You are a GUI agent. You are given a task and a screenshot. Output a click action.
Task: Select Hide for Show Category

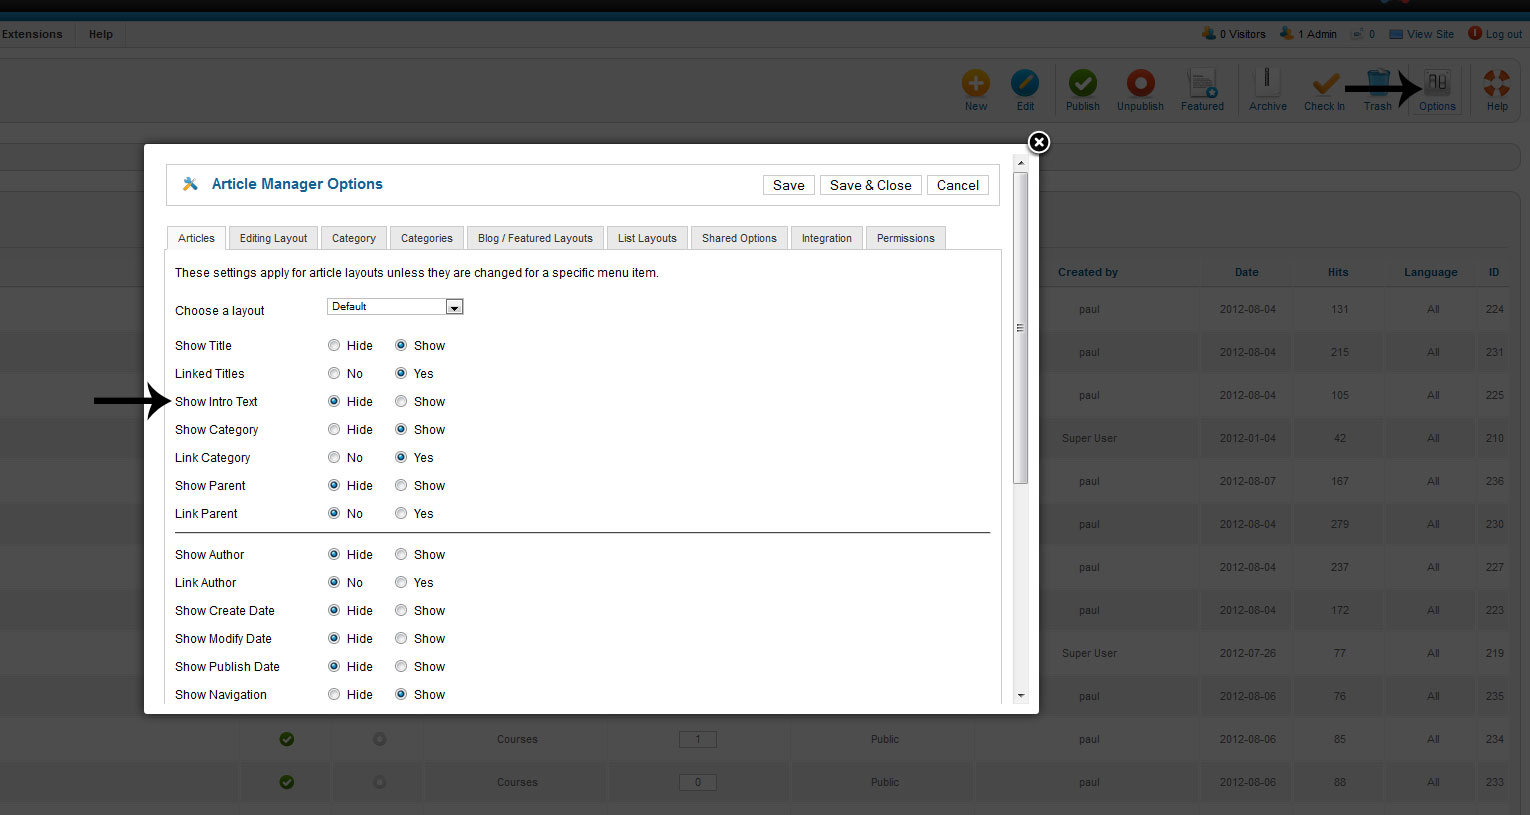334,429
